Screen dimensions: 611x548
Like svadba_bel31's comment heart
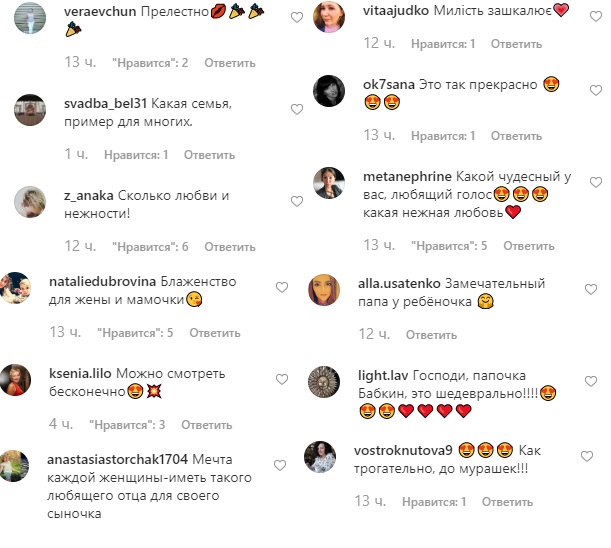point(297,109)
